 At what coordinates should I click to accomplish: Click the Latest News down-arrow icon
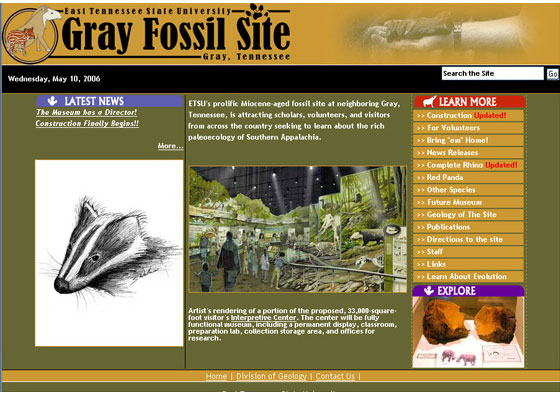[x=52, y=101]
